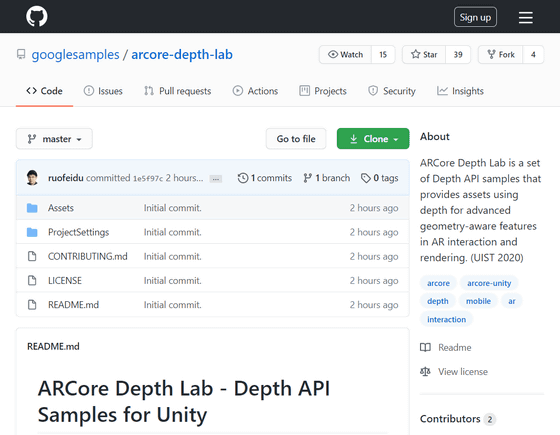Open Initial commit message in Assets row
Screen dimensions: 560x435
[172, 208]
